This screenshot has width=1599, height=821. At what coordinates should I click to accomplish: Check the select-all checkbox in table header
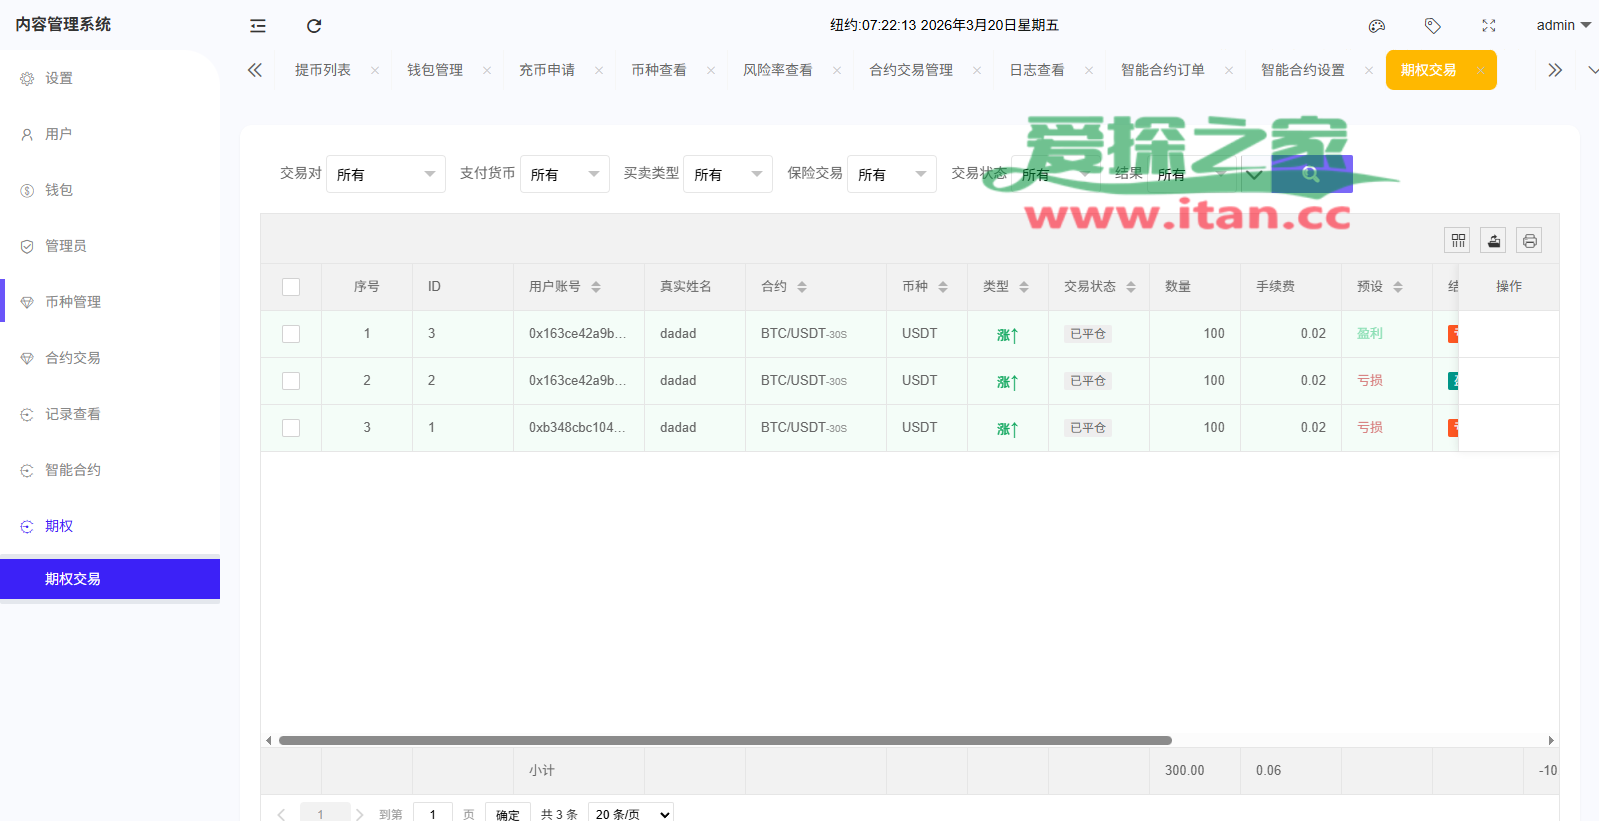(x=291, y=287)
